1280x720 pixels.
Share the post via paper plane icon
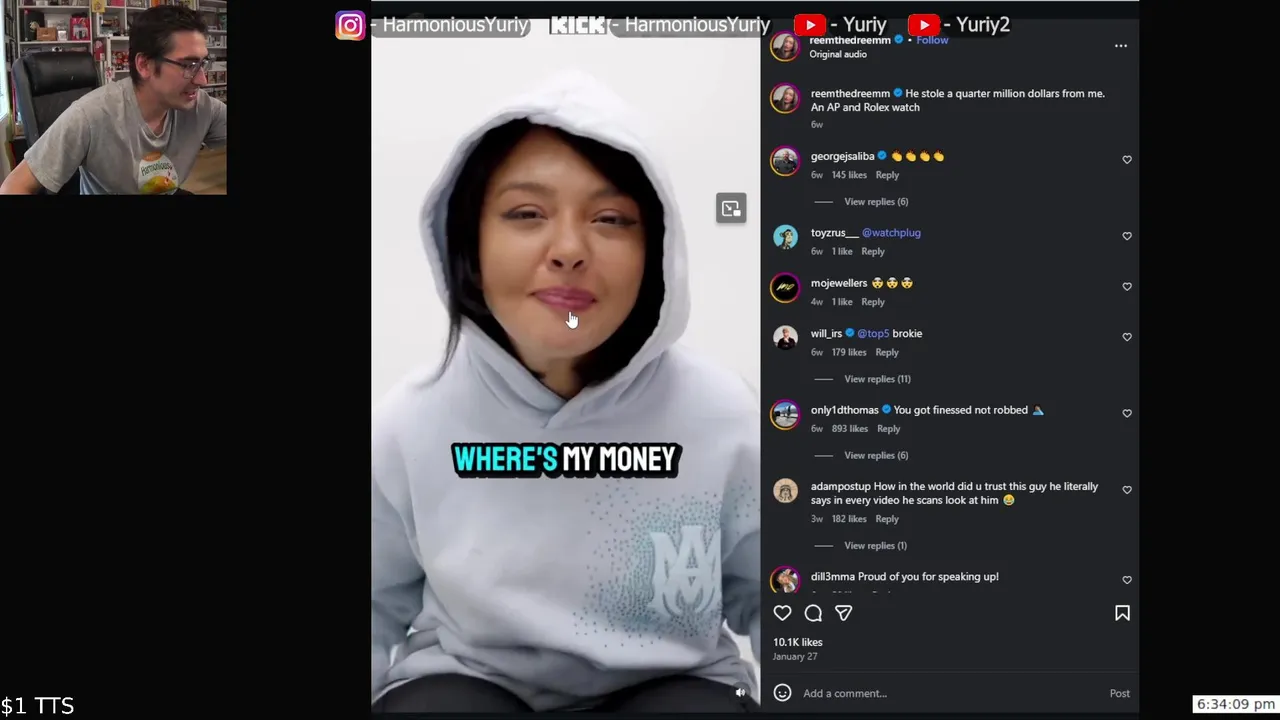click(844, 613)
